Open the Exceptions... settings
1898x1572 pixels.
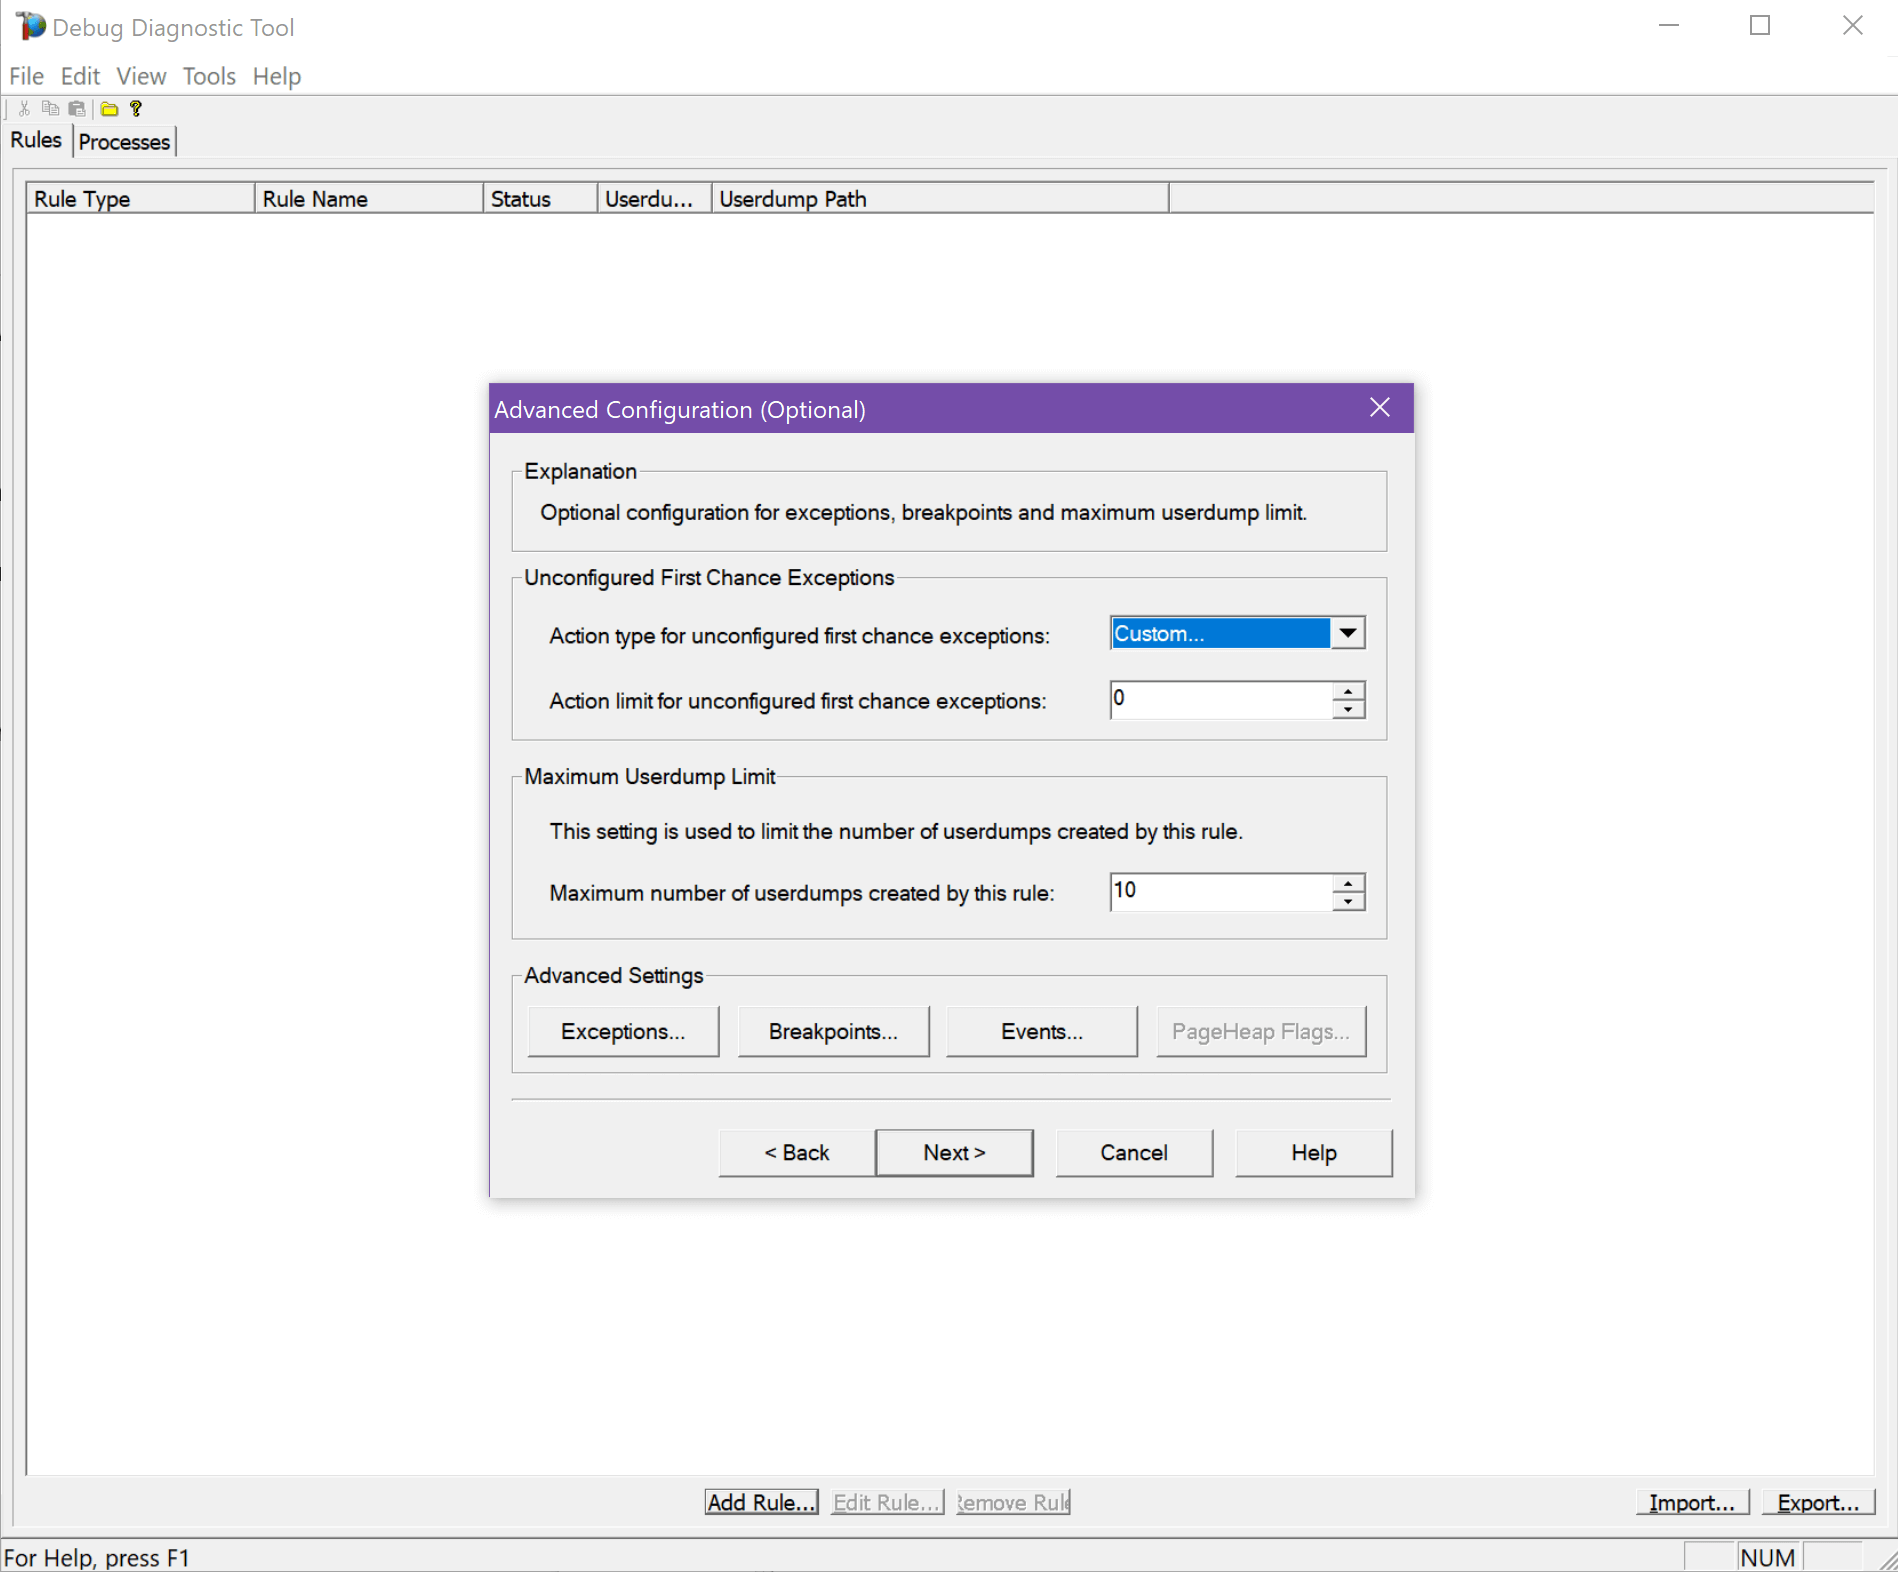pos(623,1031)
